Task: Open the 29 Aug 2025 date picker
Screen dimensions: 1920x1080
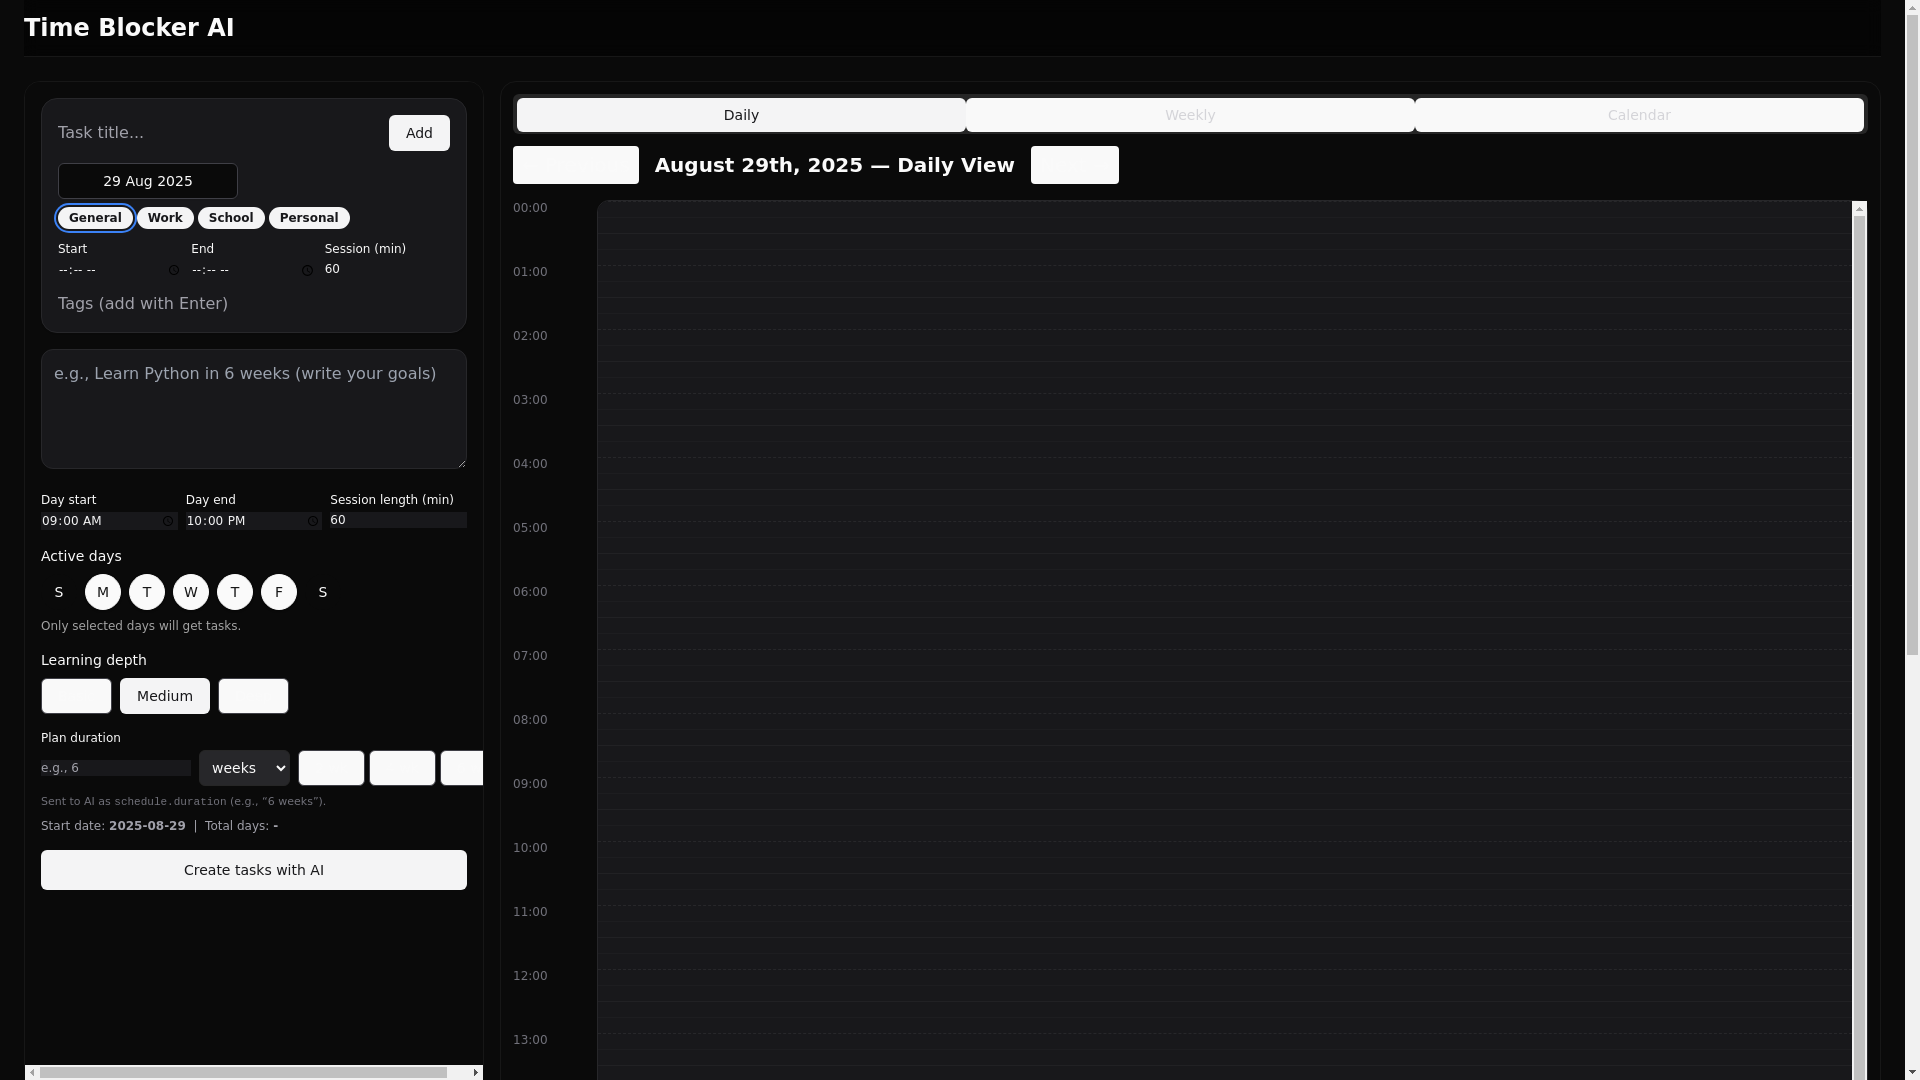Action: pyautogui.click(x=148, y=181)
